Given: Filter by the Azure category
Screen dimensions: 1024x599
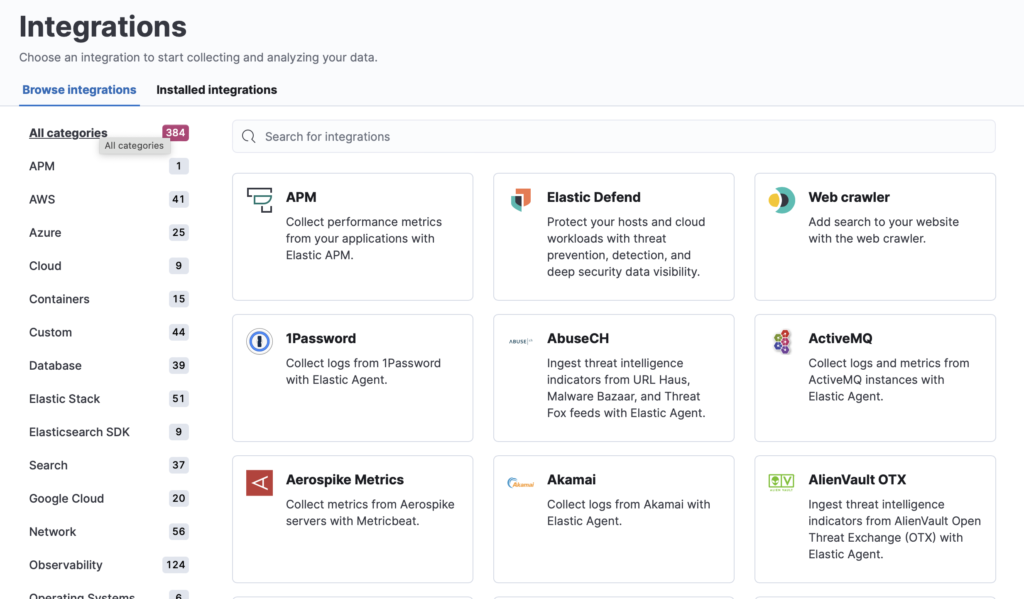Looking at the screenshot, I should [x=44, y=232].
